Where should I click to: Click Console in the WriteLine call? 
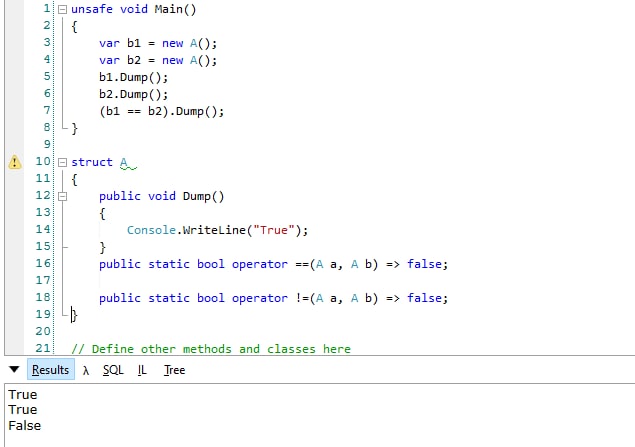[151, 230]
